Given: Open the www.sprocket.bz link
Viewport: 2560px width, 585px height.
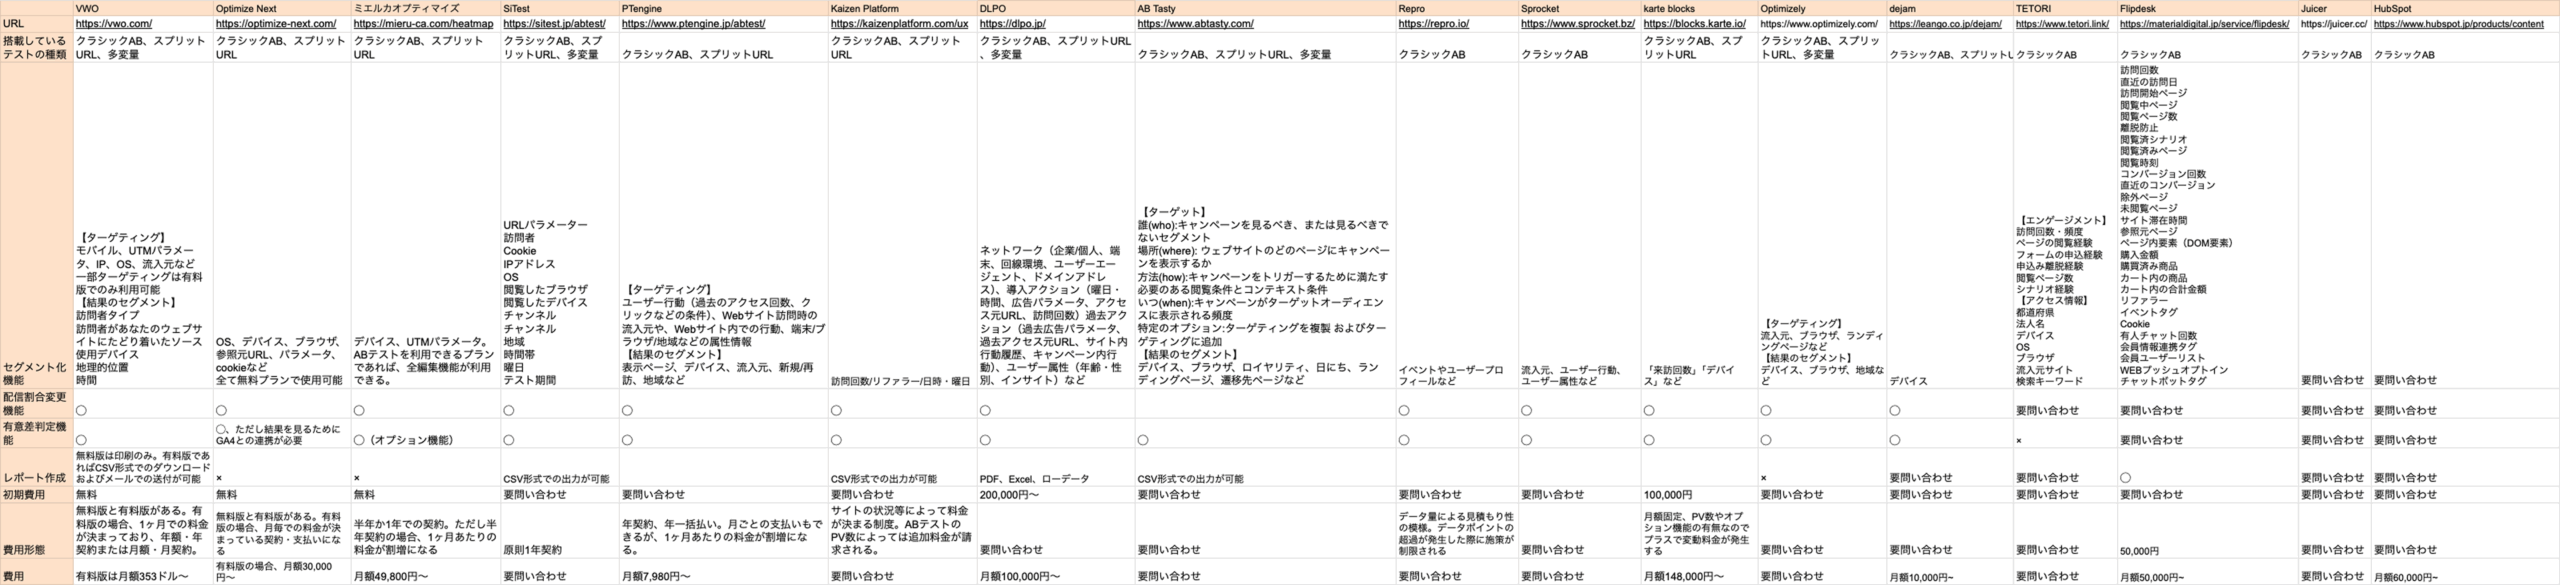Looking at the screenshot, I should [x=1577, y=23].
